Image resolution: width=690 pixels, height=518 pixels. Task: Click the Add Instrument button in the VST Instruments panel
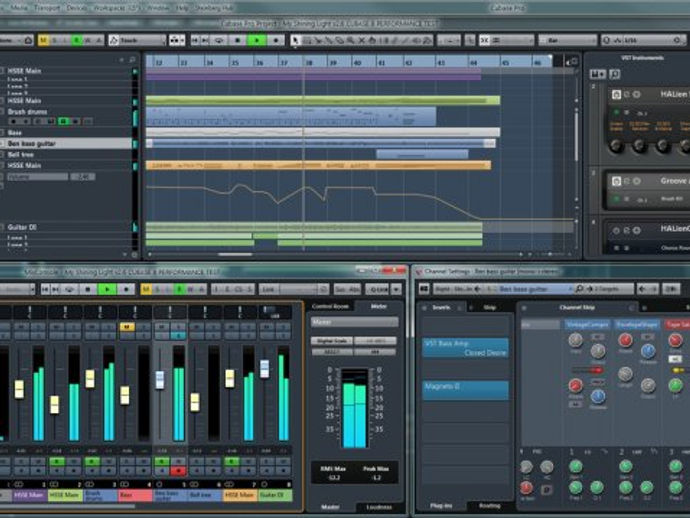pyautogui.click(x=598, y=74)
